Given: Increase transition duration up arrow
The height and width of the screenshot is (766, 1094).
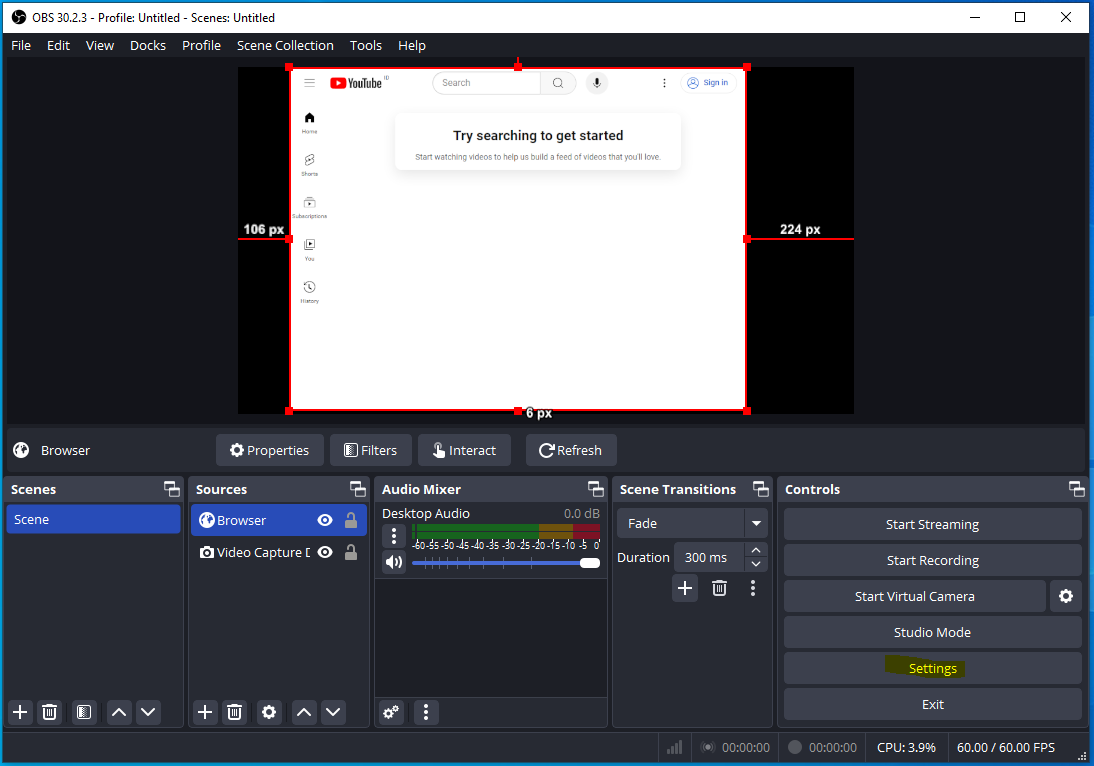Looking at the screenshot, I should coord(756,550).
